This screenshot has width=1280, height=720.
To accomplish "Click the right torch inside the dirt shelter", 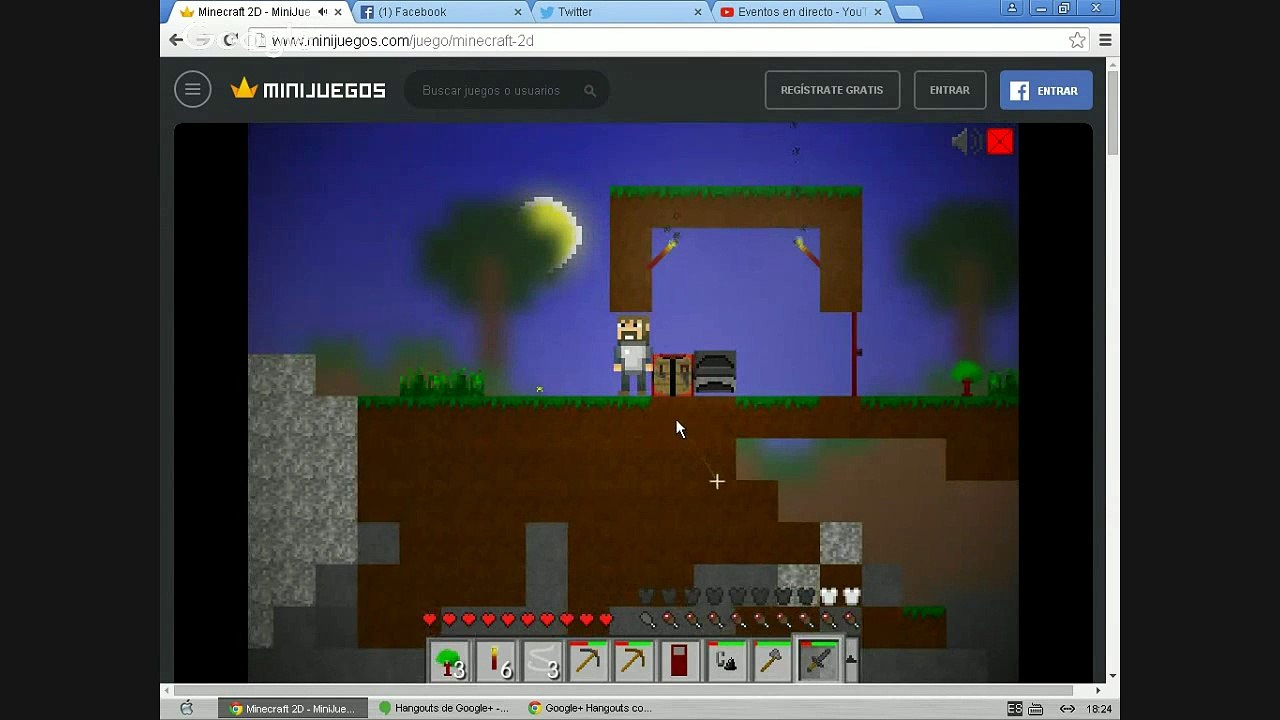I will (x=808, y=252).
